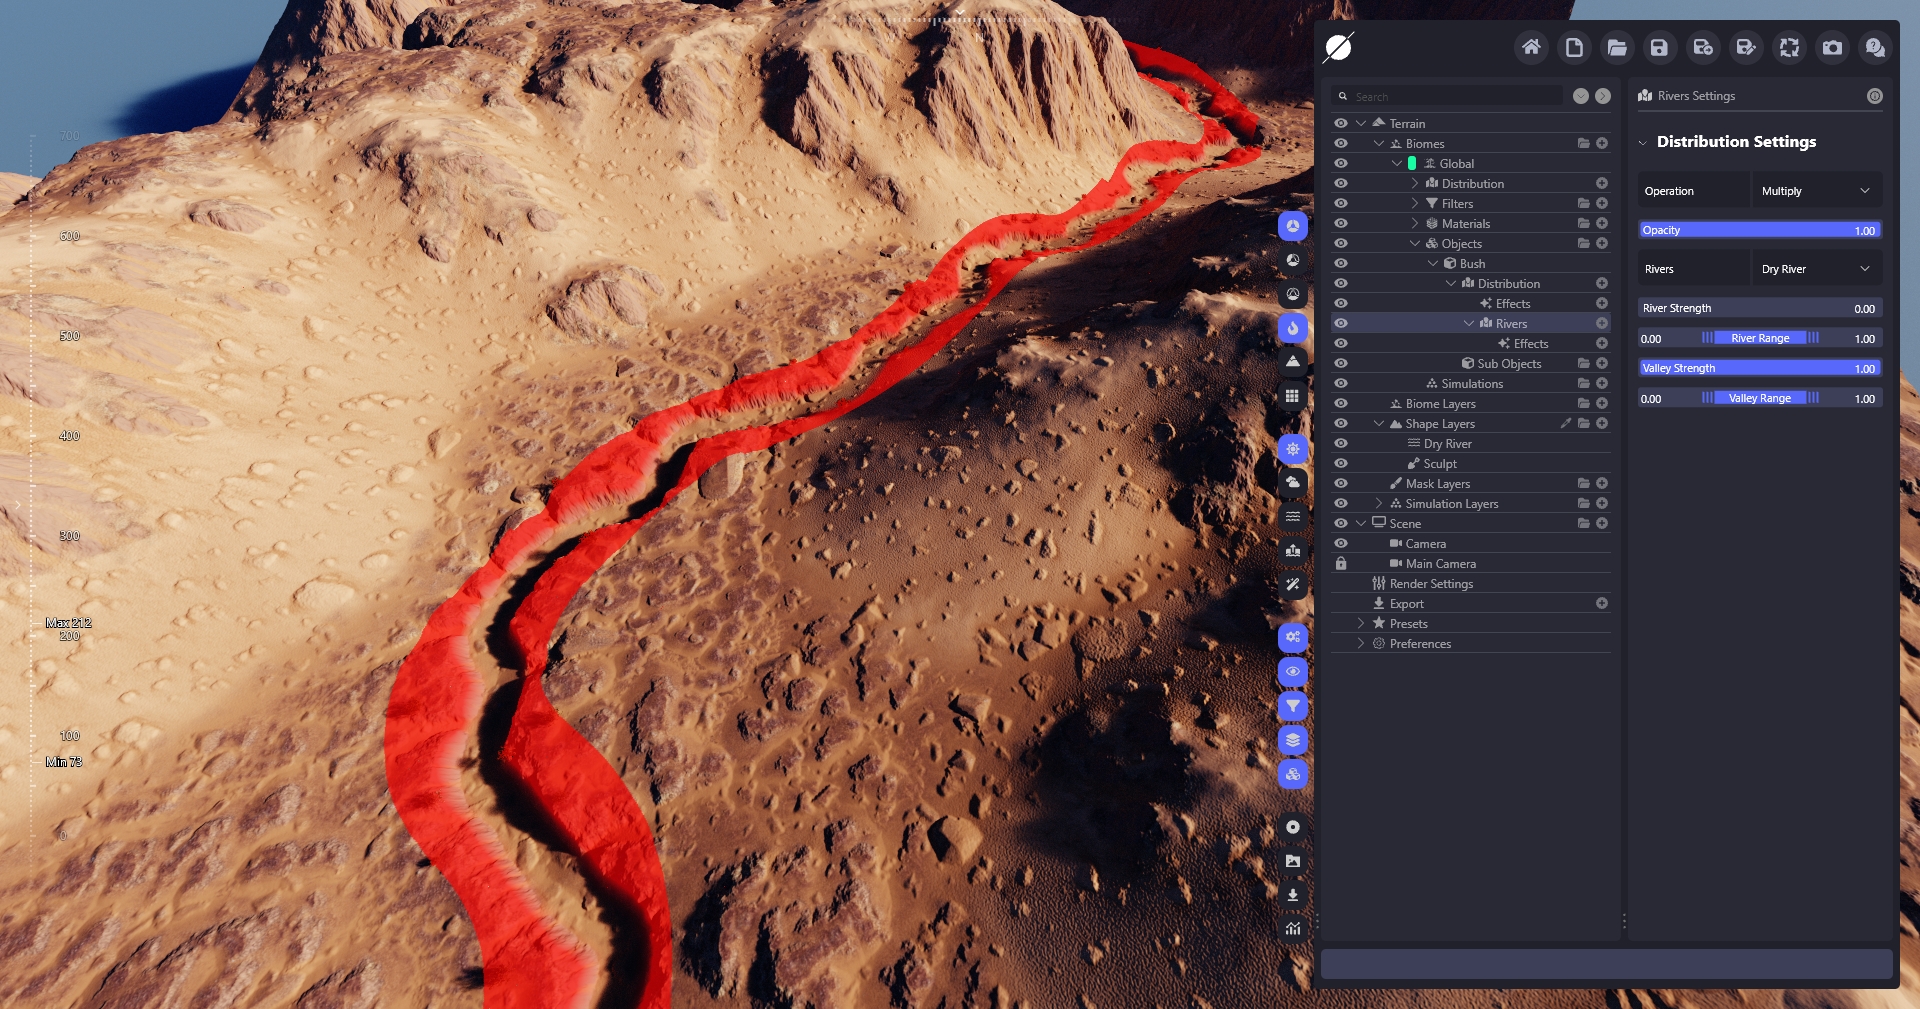Collapse the Distribution Settings section header
Image resolution: width=1920 pixels, height=1009 pixels.
coord(1643,142)
